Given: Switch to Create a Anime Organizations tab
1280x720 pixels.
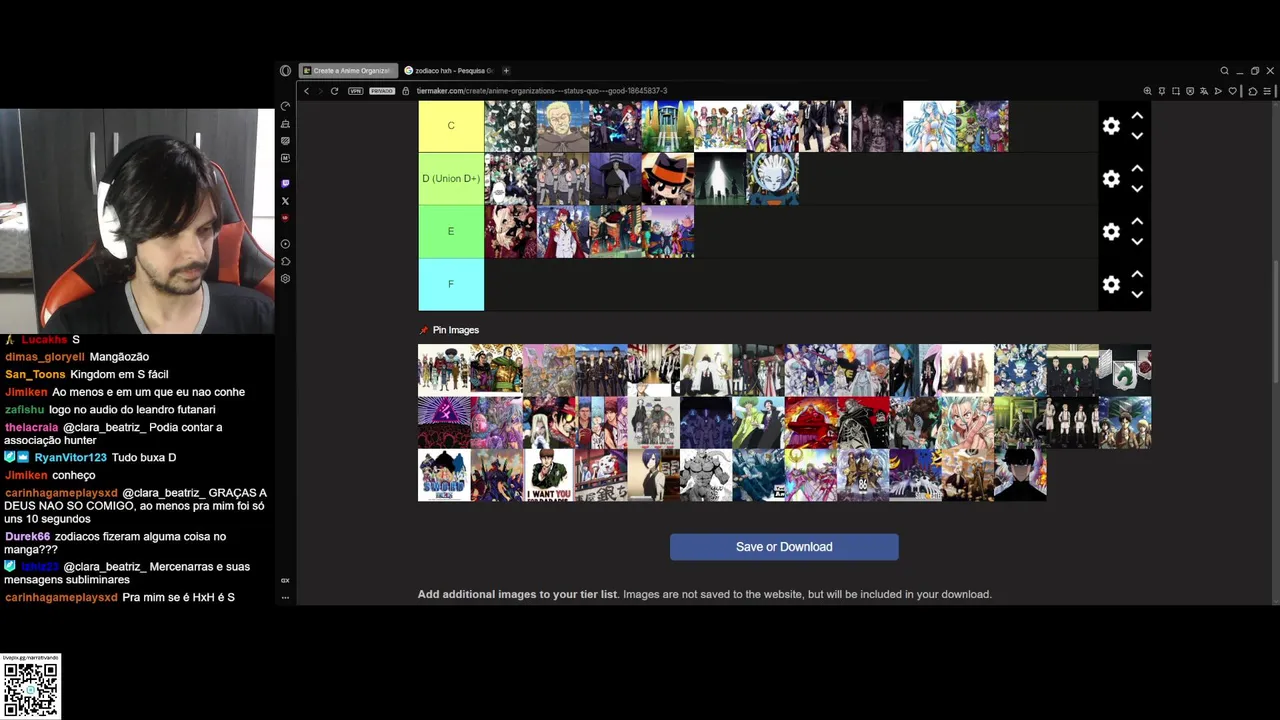Looking at the screenshot, I should click(x=348, y=71).
